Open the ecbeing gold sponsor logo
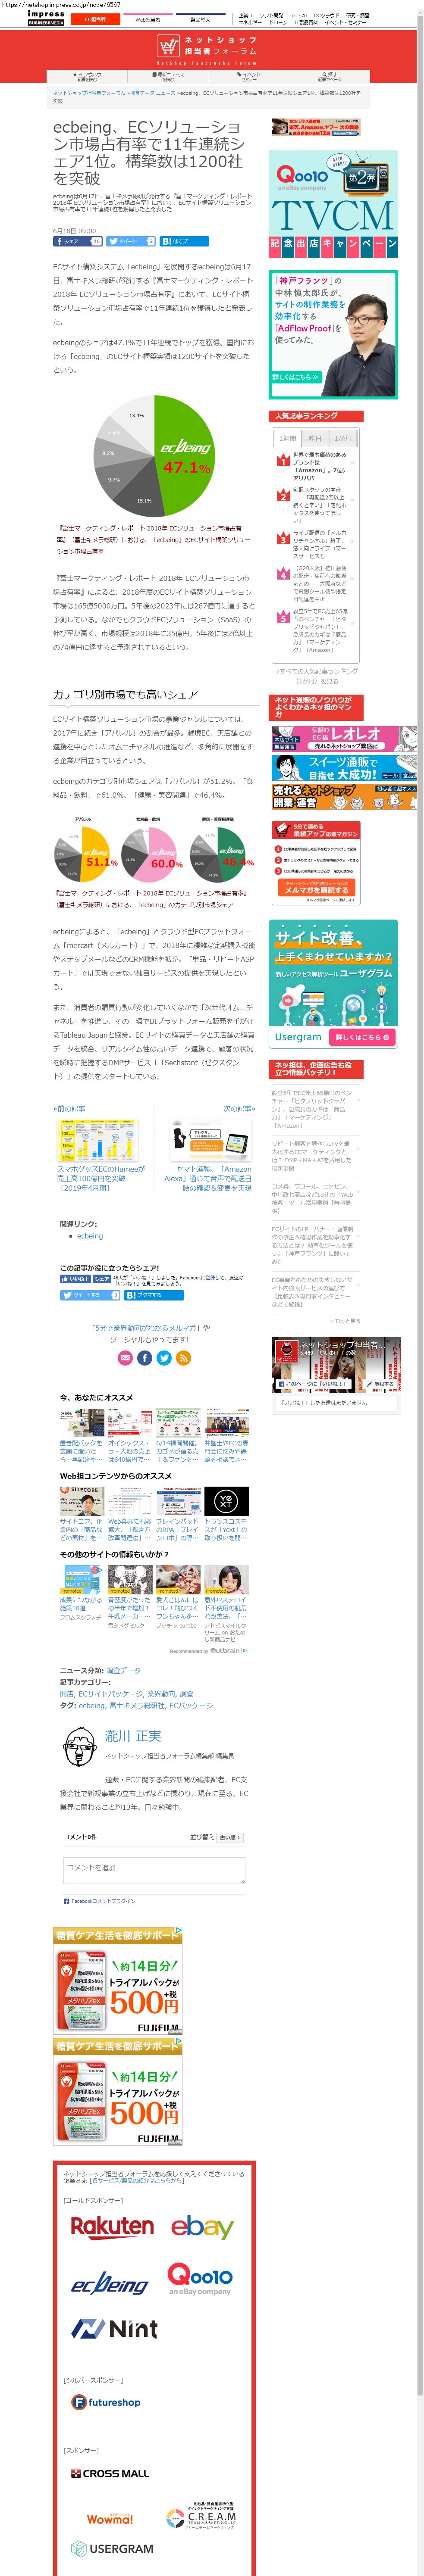This screenshot has width=424, height=2576. (x=110, y=2283)
